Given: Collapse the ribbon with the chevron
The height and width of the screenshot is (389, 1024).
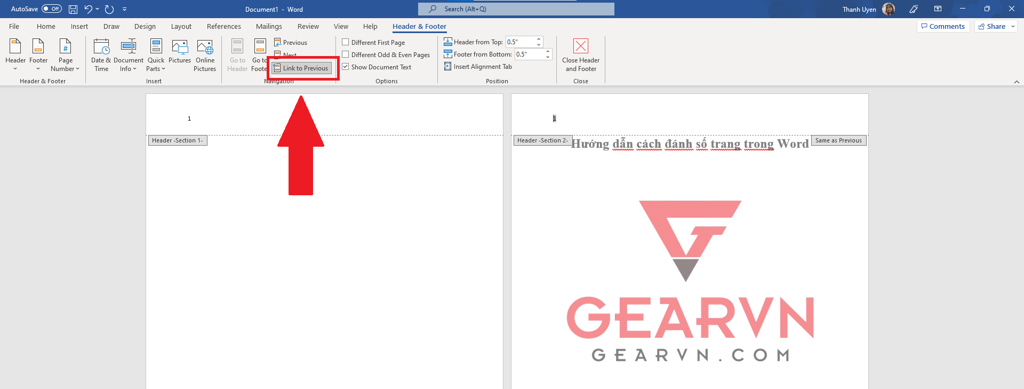Looking at the screenshot, I should pyautogui.click(x=1016, y=82).
